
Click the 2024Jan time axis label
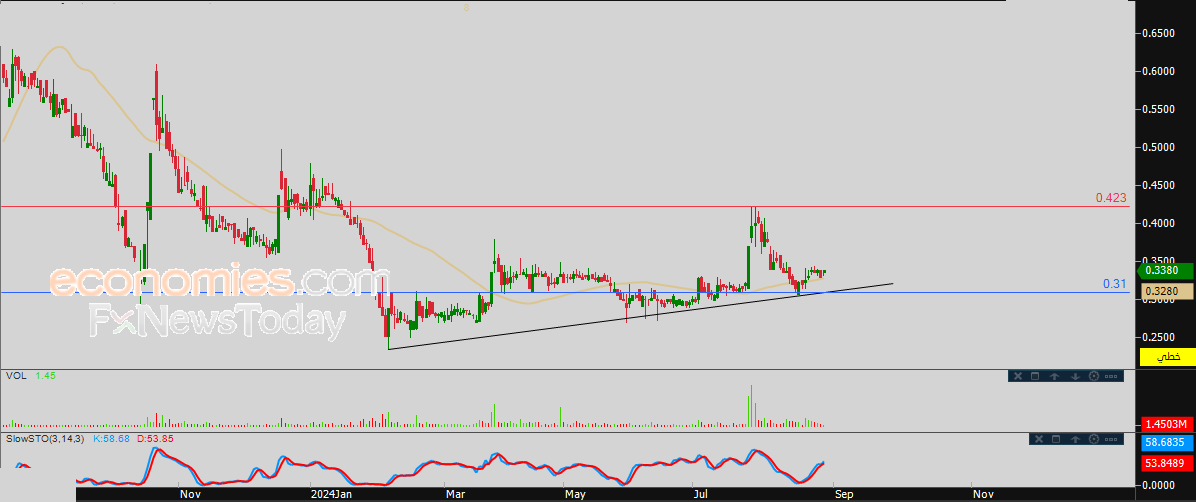(x=333, y=494)
